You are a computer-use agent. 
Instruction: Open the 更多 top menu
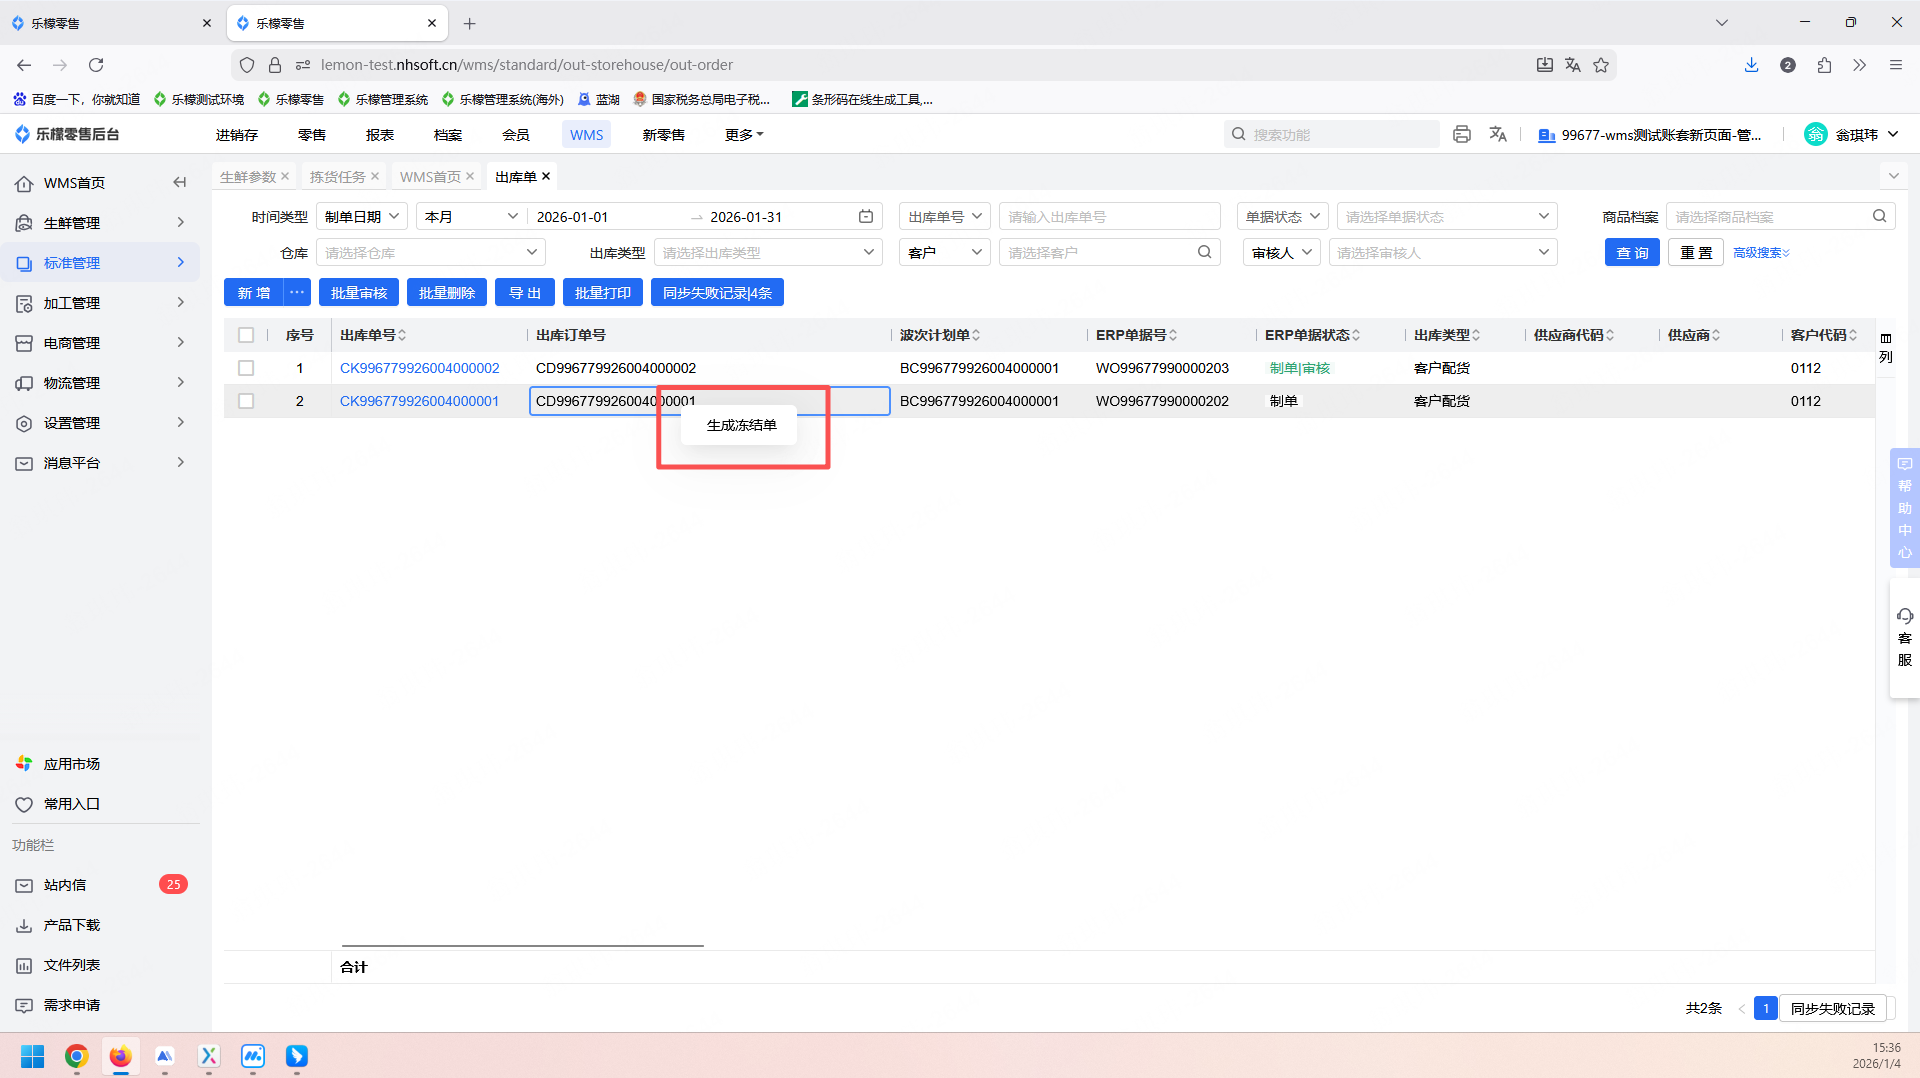coord(744,135)
